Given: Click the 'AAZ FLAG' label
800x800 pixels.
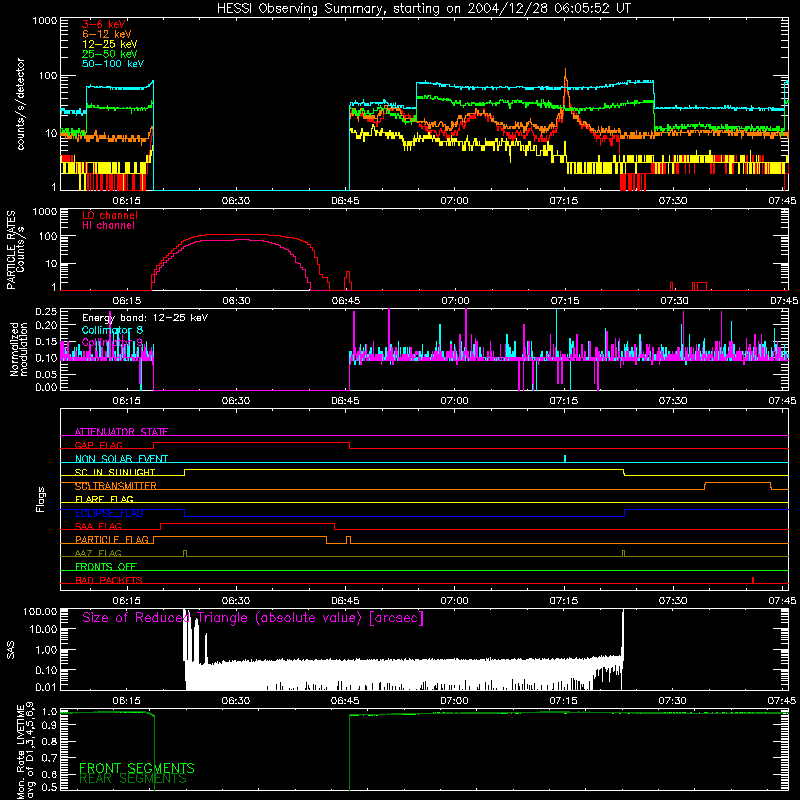Looking at the screenshot, I should click(x=98, y=553).
